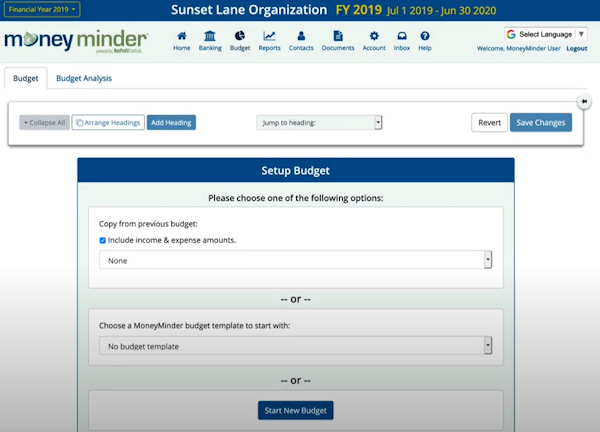This screenshot has width=600, height=432.
Task: Open the Contacts person icon
Action: point(301,36)
